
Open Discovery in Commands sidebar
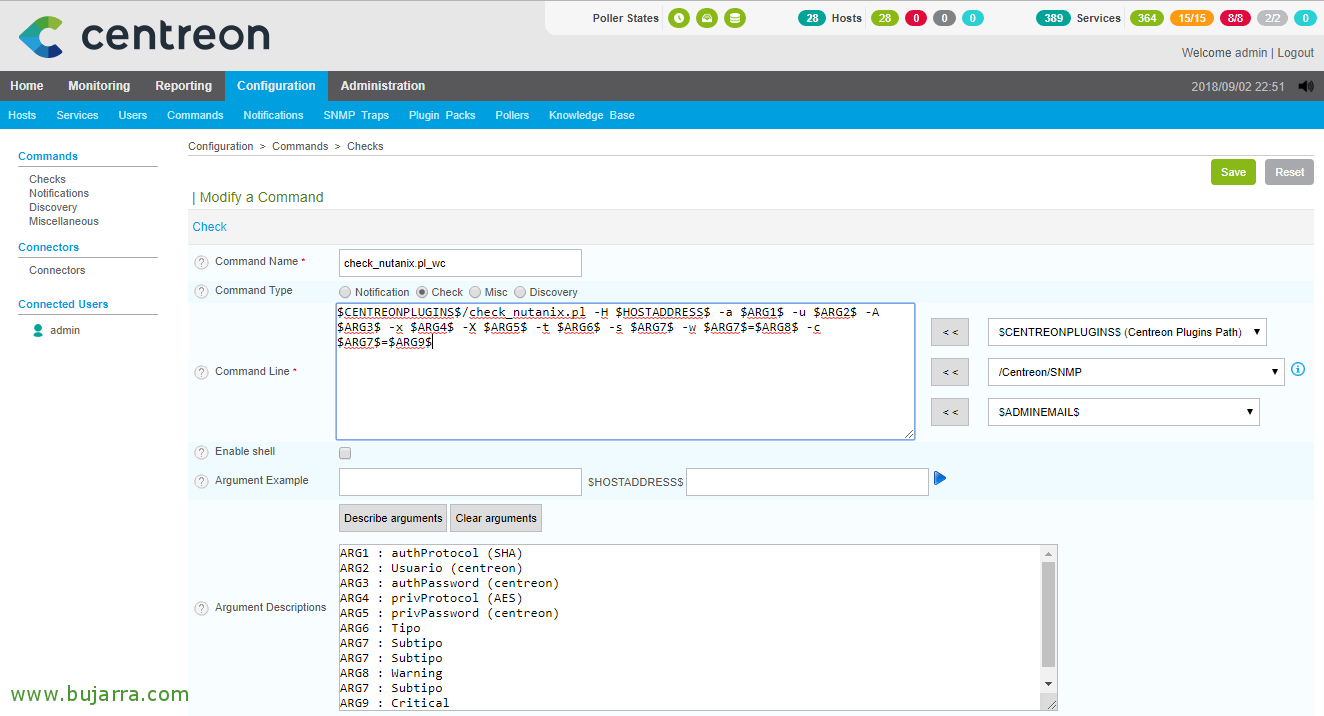point(53,207)
